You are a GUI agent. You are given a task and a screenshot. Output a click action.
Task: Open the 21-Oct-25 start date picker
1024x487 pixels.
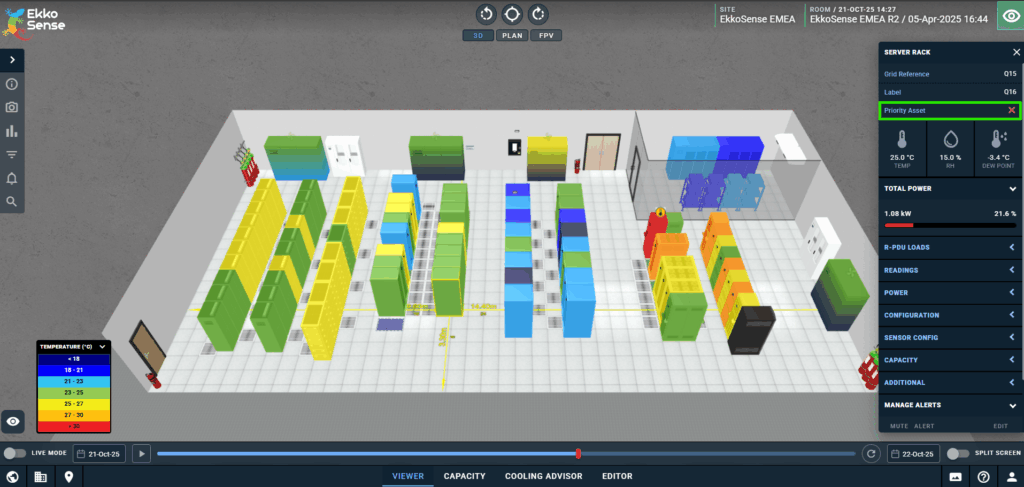(99, 453)
